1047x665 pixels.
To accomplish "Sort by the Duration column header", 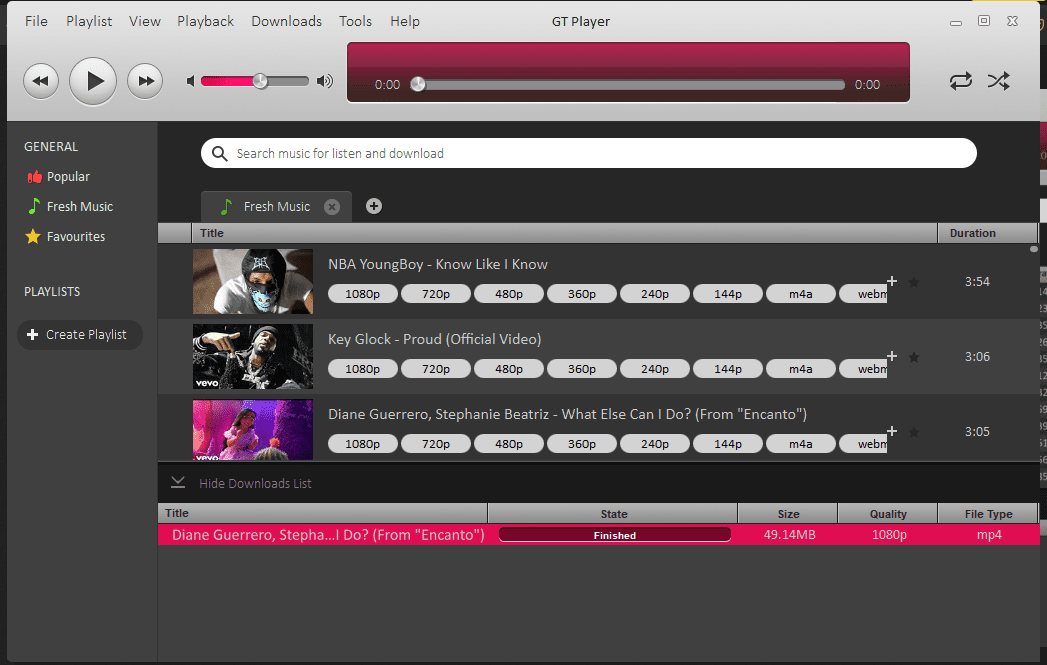I will [x=987, y=233].
